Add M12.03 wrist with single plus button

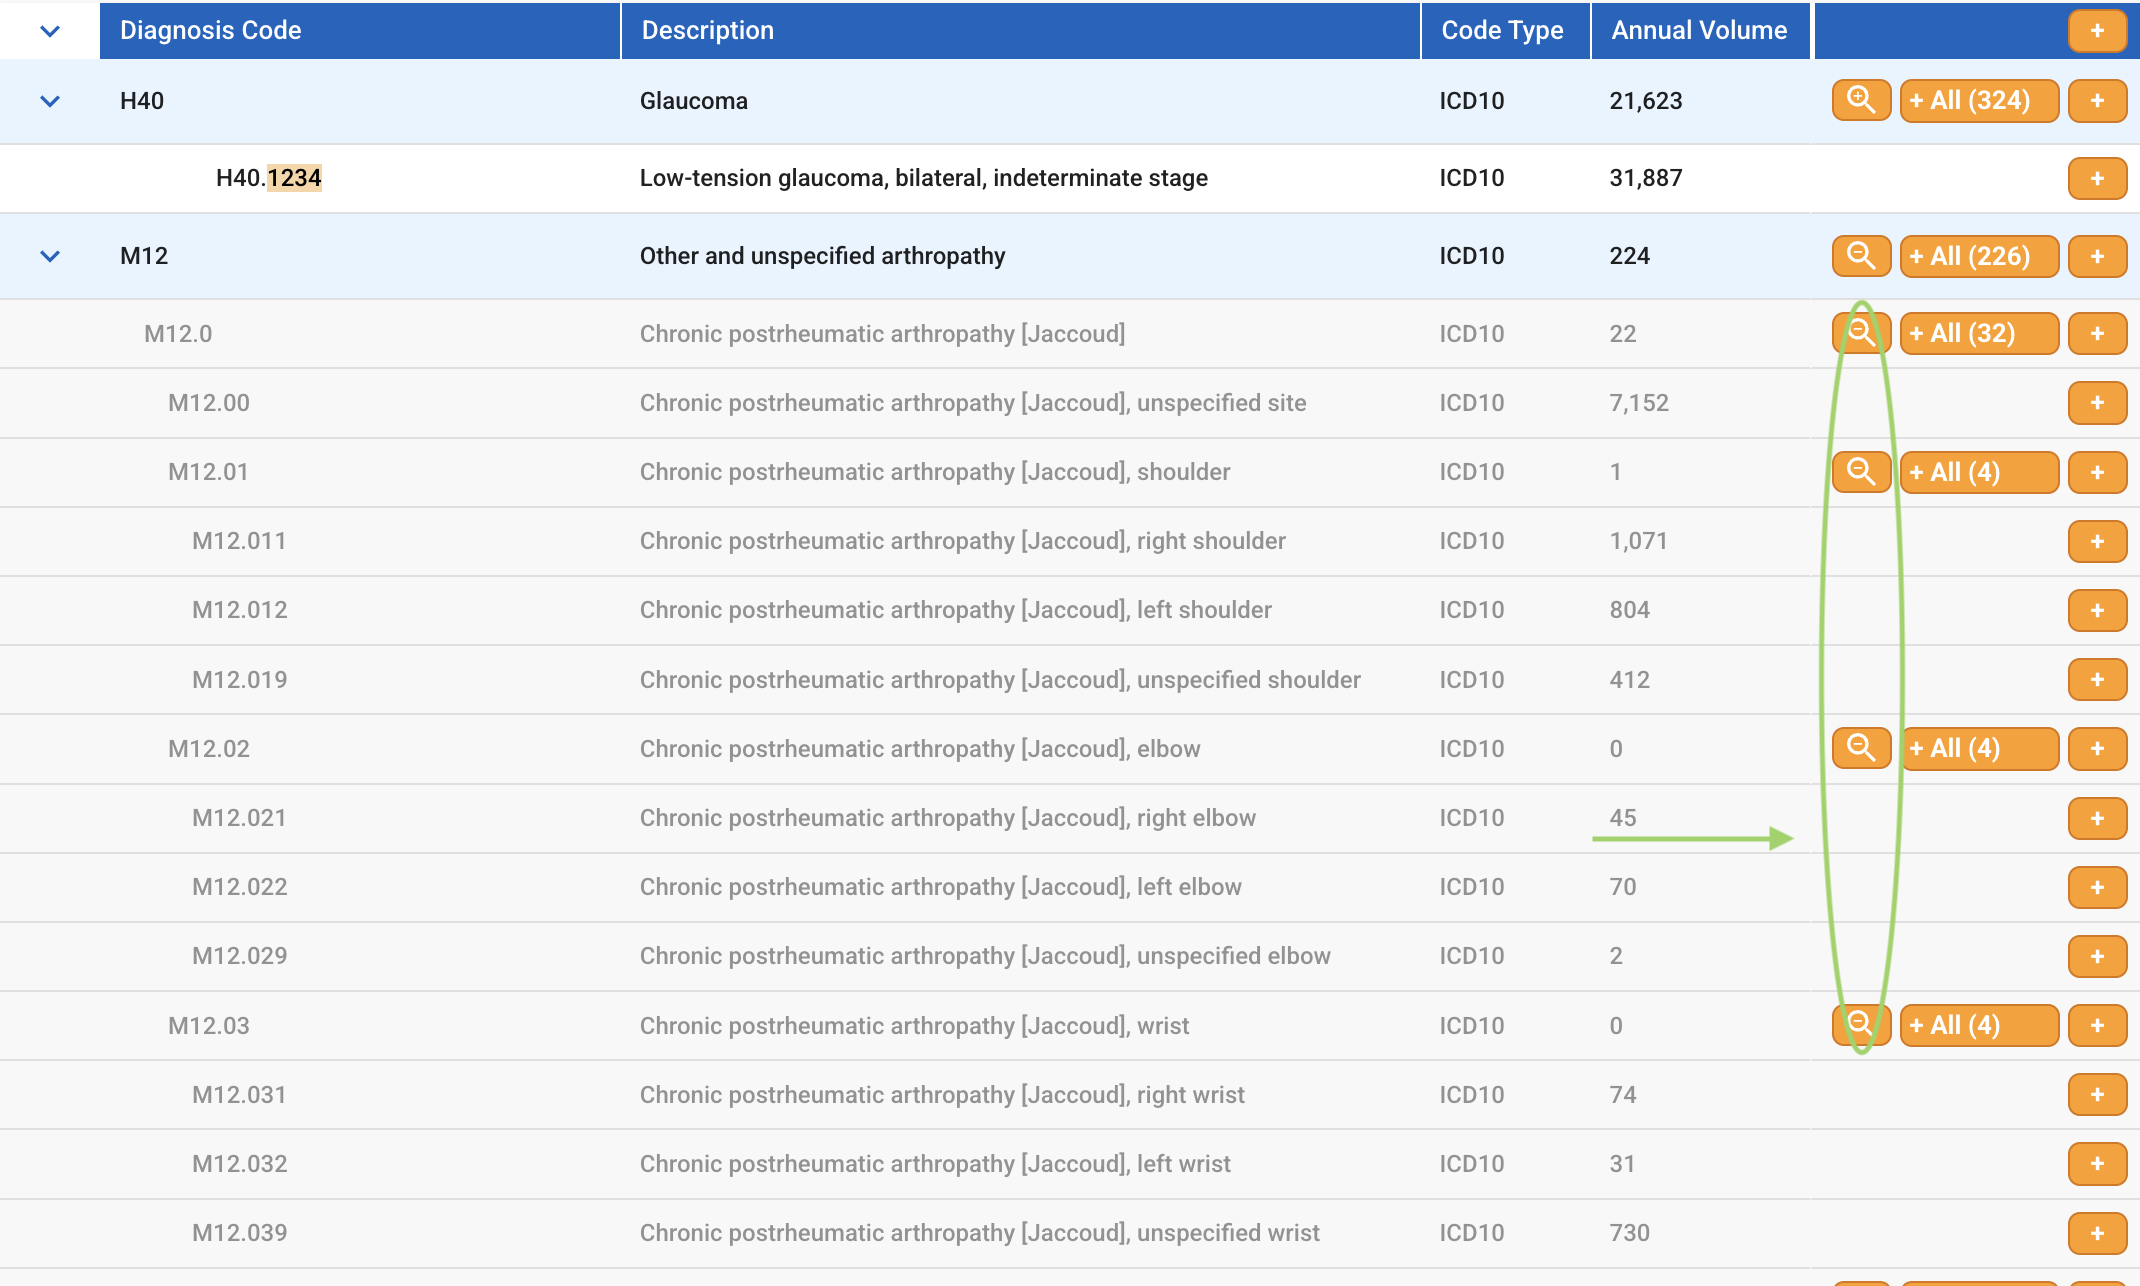click(x=2097, y=1025)
